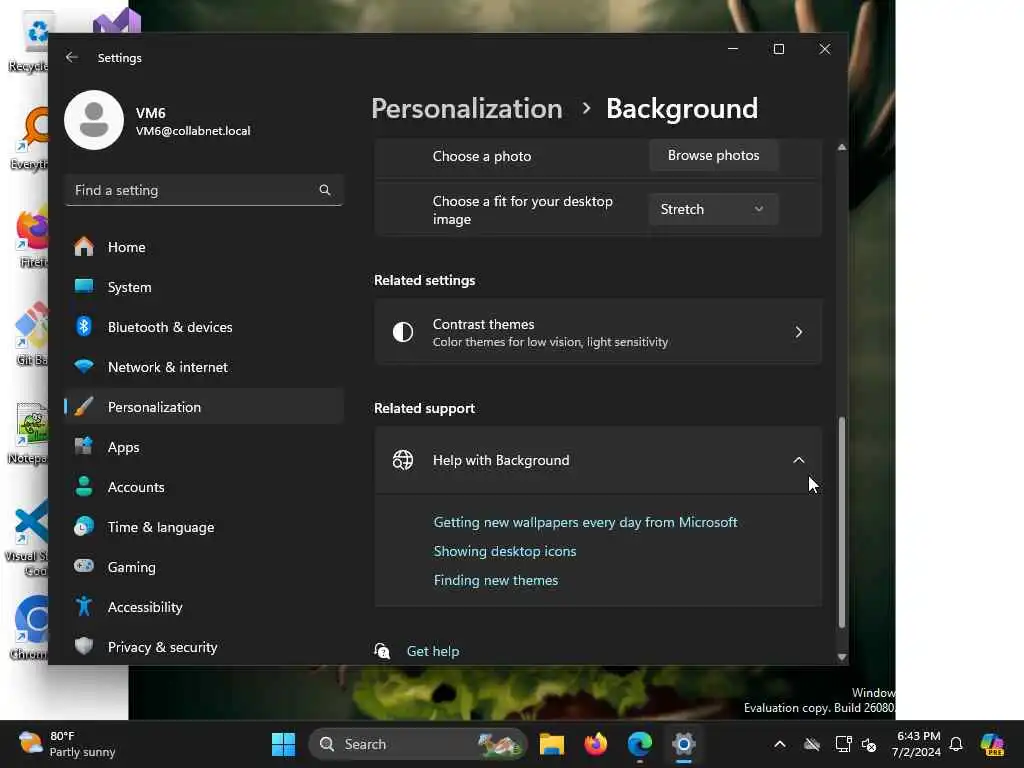Viewport: 1024px width, 768px height.
Task: Open Network & internet settings
Action: click(x=204, y=367)
